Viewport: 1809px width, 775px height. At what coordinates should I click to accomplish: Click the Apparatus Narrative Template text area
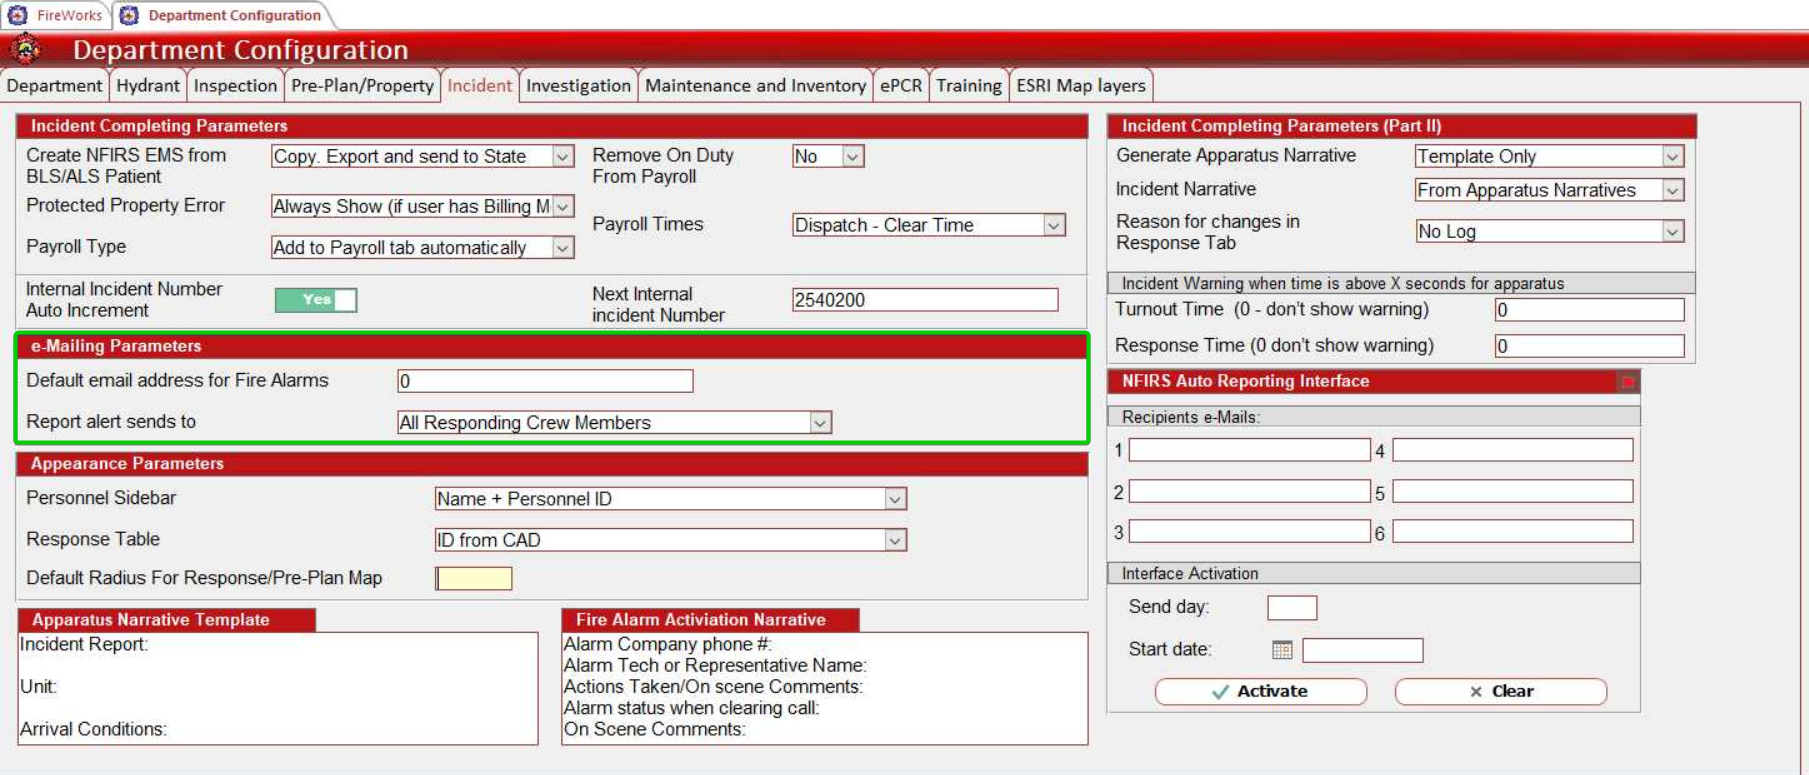(x=278, y=688)
